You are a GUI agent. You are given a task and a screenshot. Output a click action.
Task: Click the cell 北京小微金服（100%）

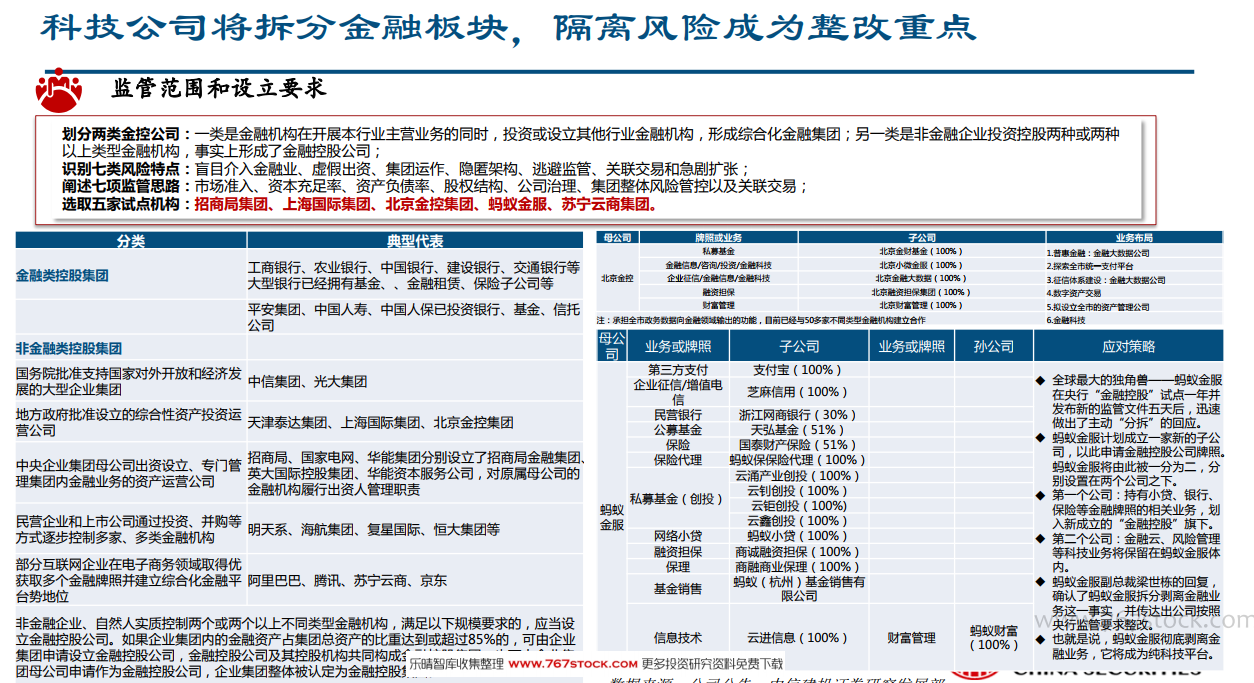coord(920,265)
